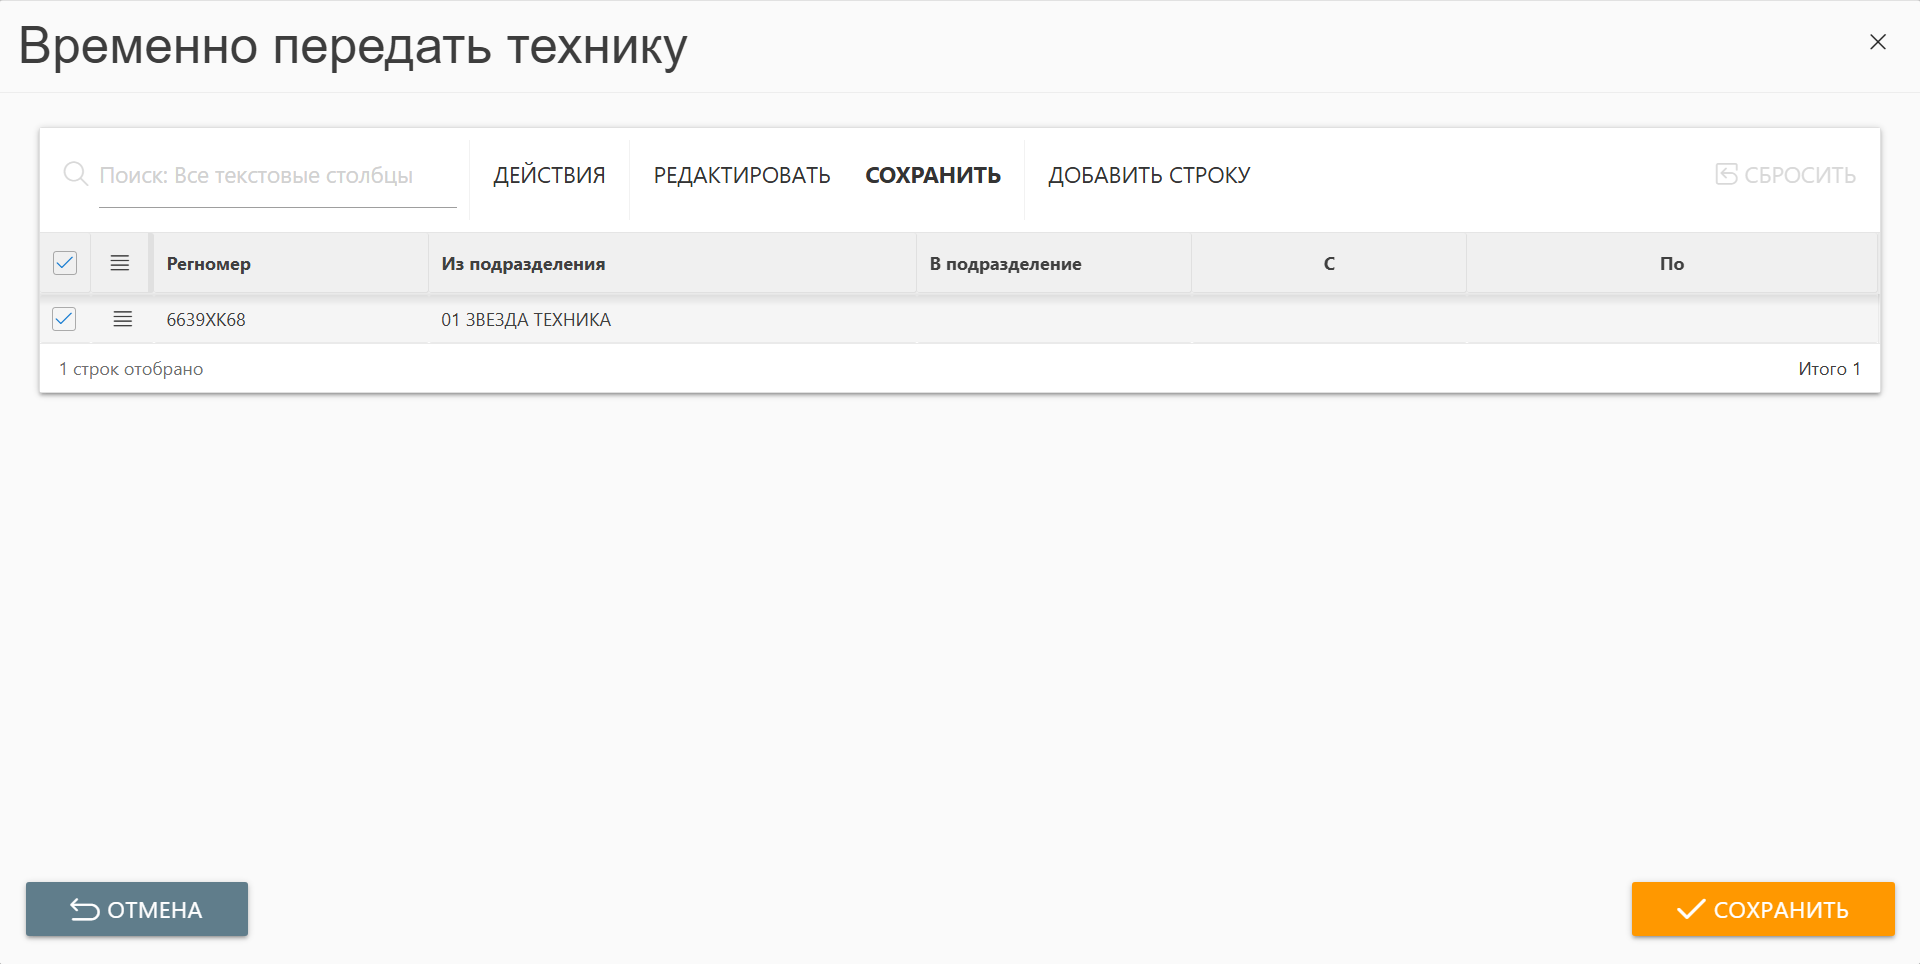Open the 'Регномер' column header menu
Image resolution: width=1920 pixels, height=964 pixels.
[209, 264]
